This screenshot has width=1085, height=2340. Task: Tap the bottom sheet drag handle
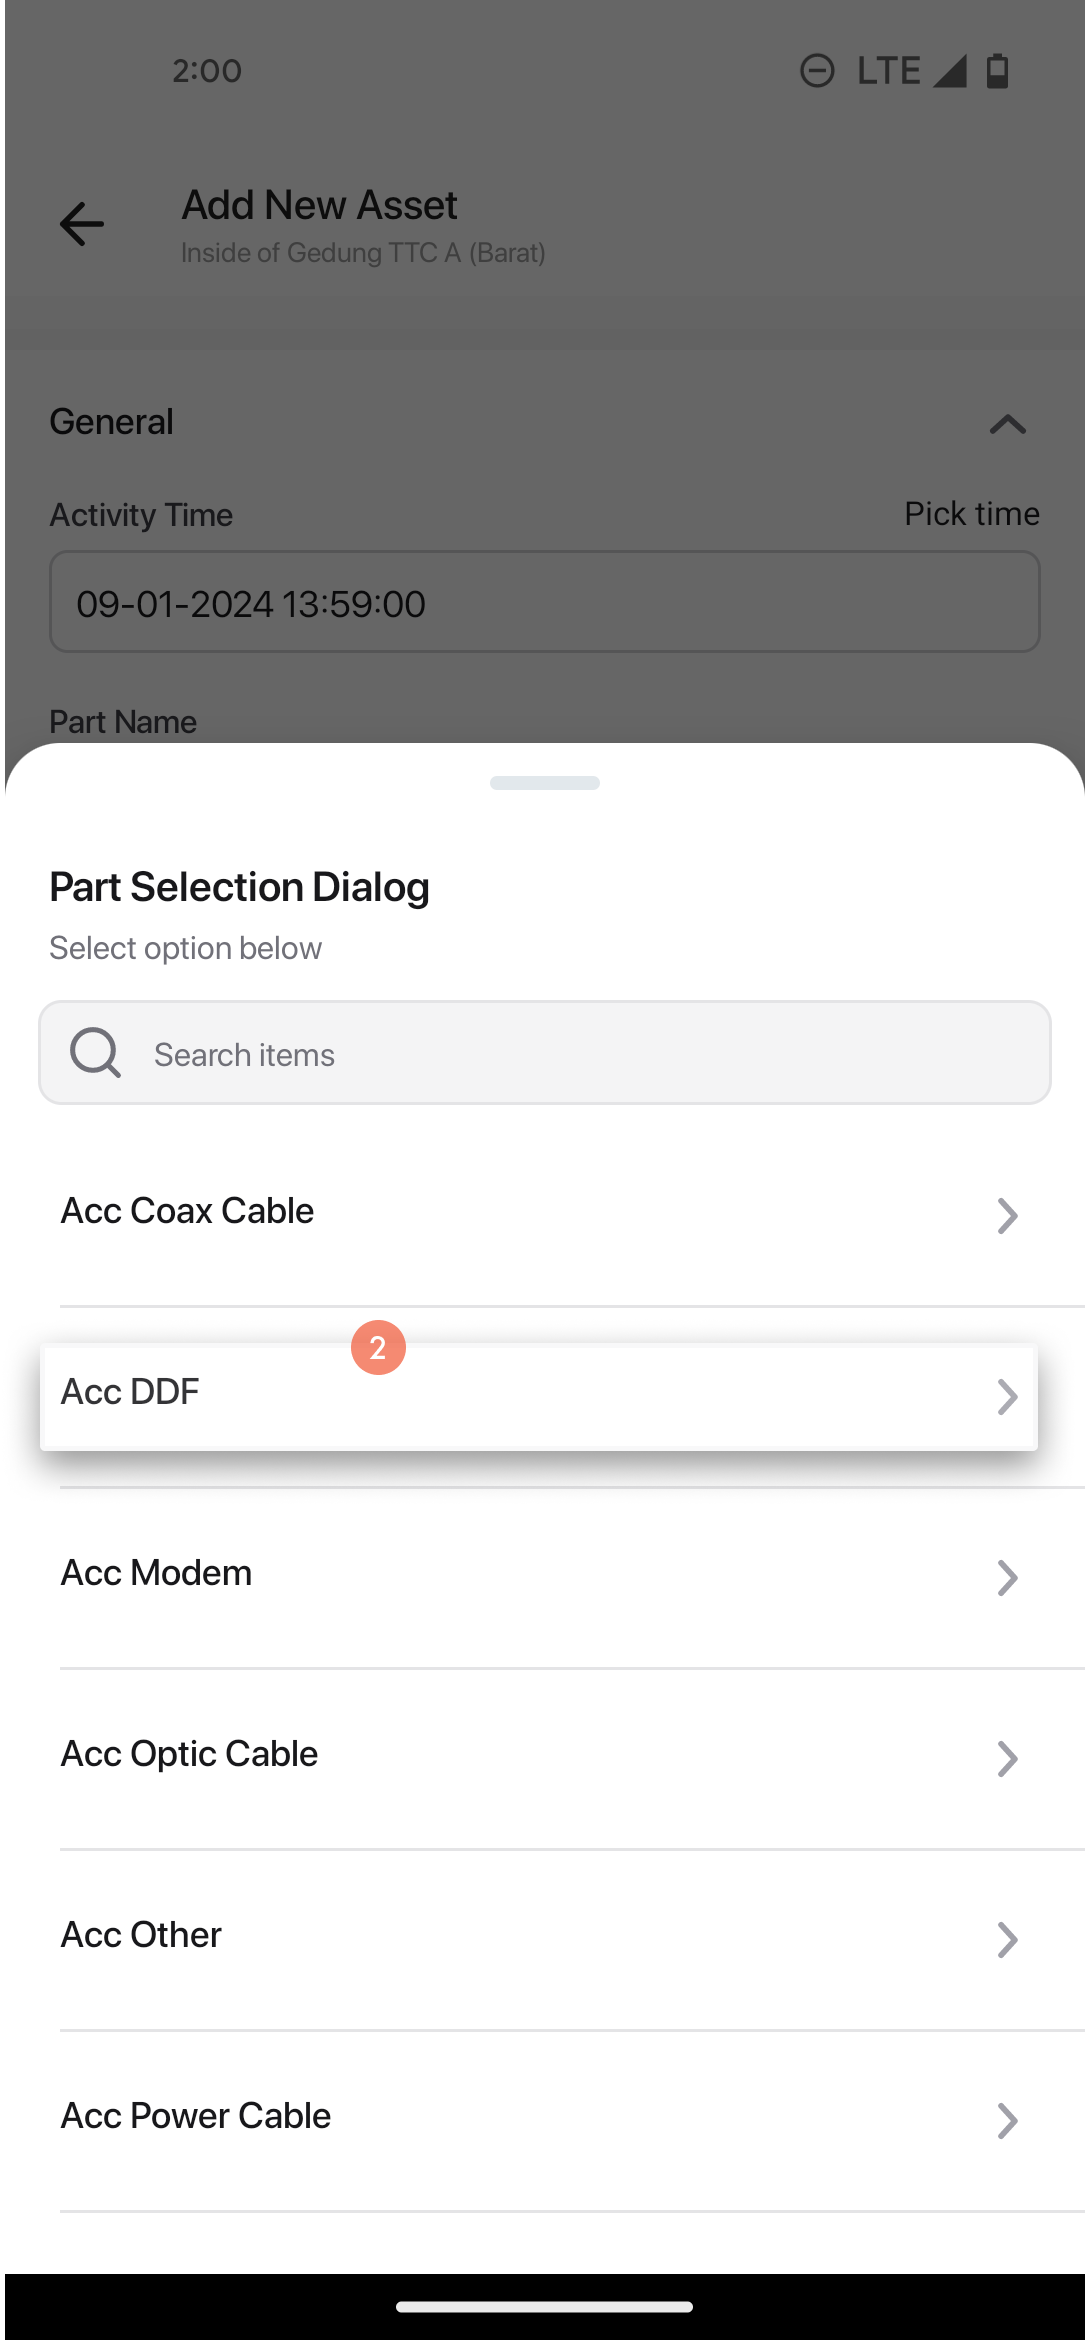pyautogui.click(x=545, y=783)
